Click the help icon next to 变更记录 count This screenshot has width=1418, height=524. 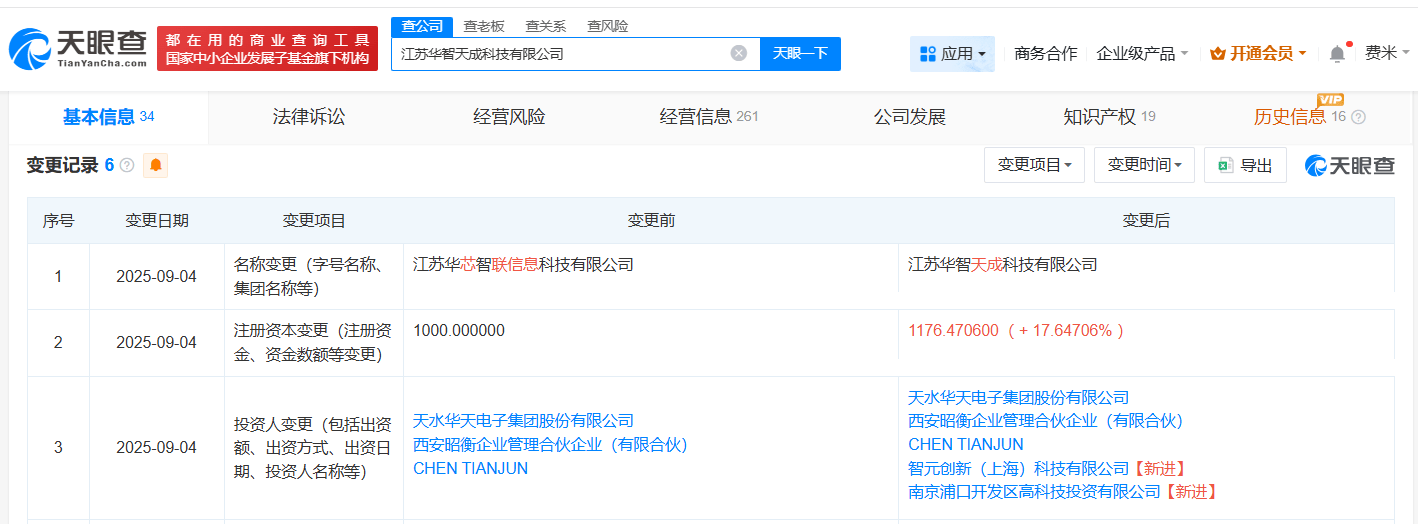tap(127, 166)
